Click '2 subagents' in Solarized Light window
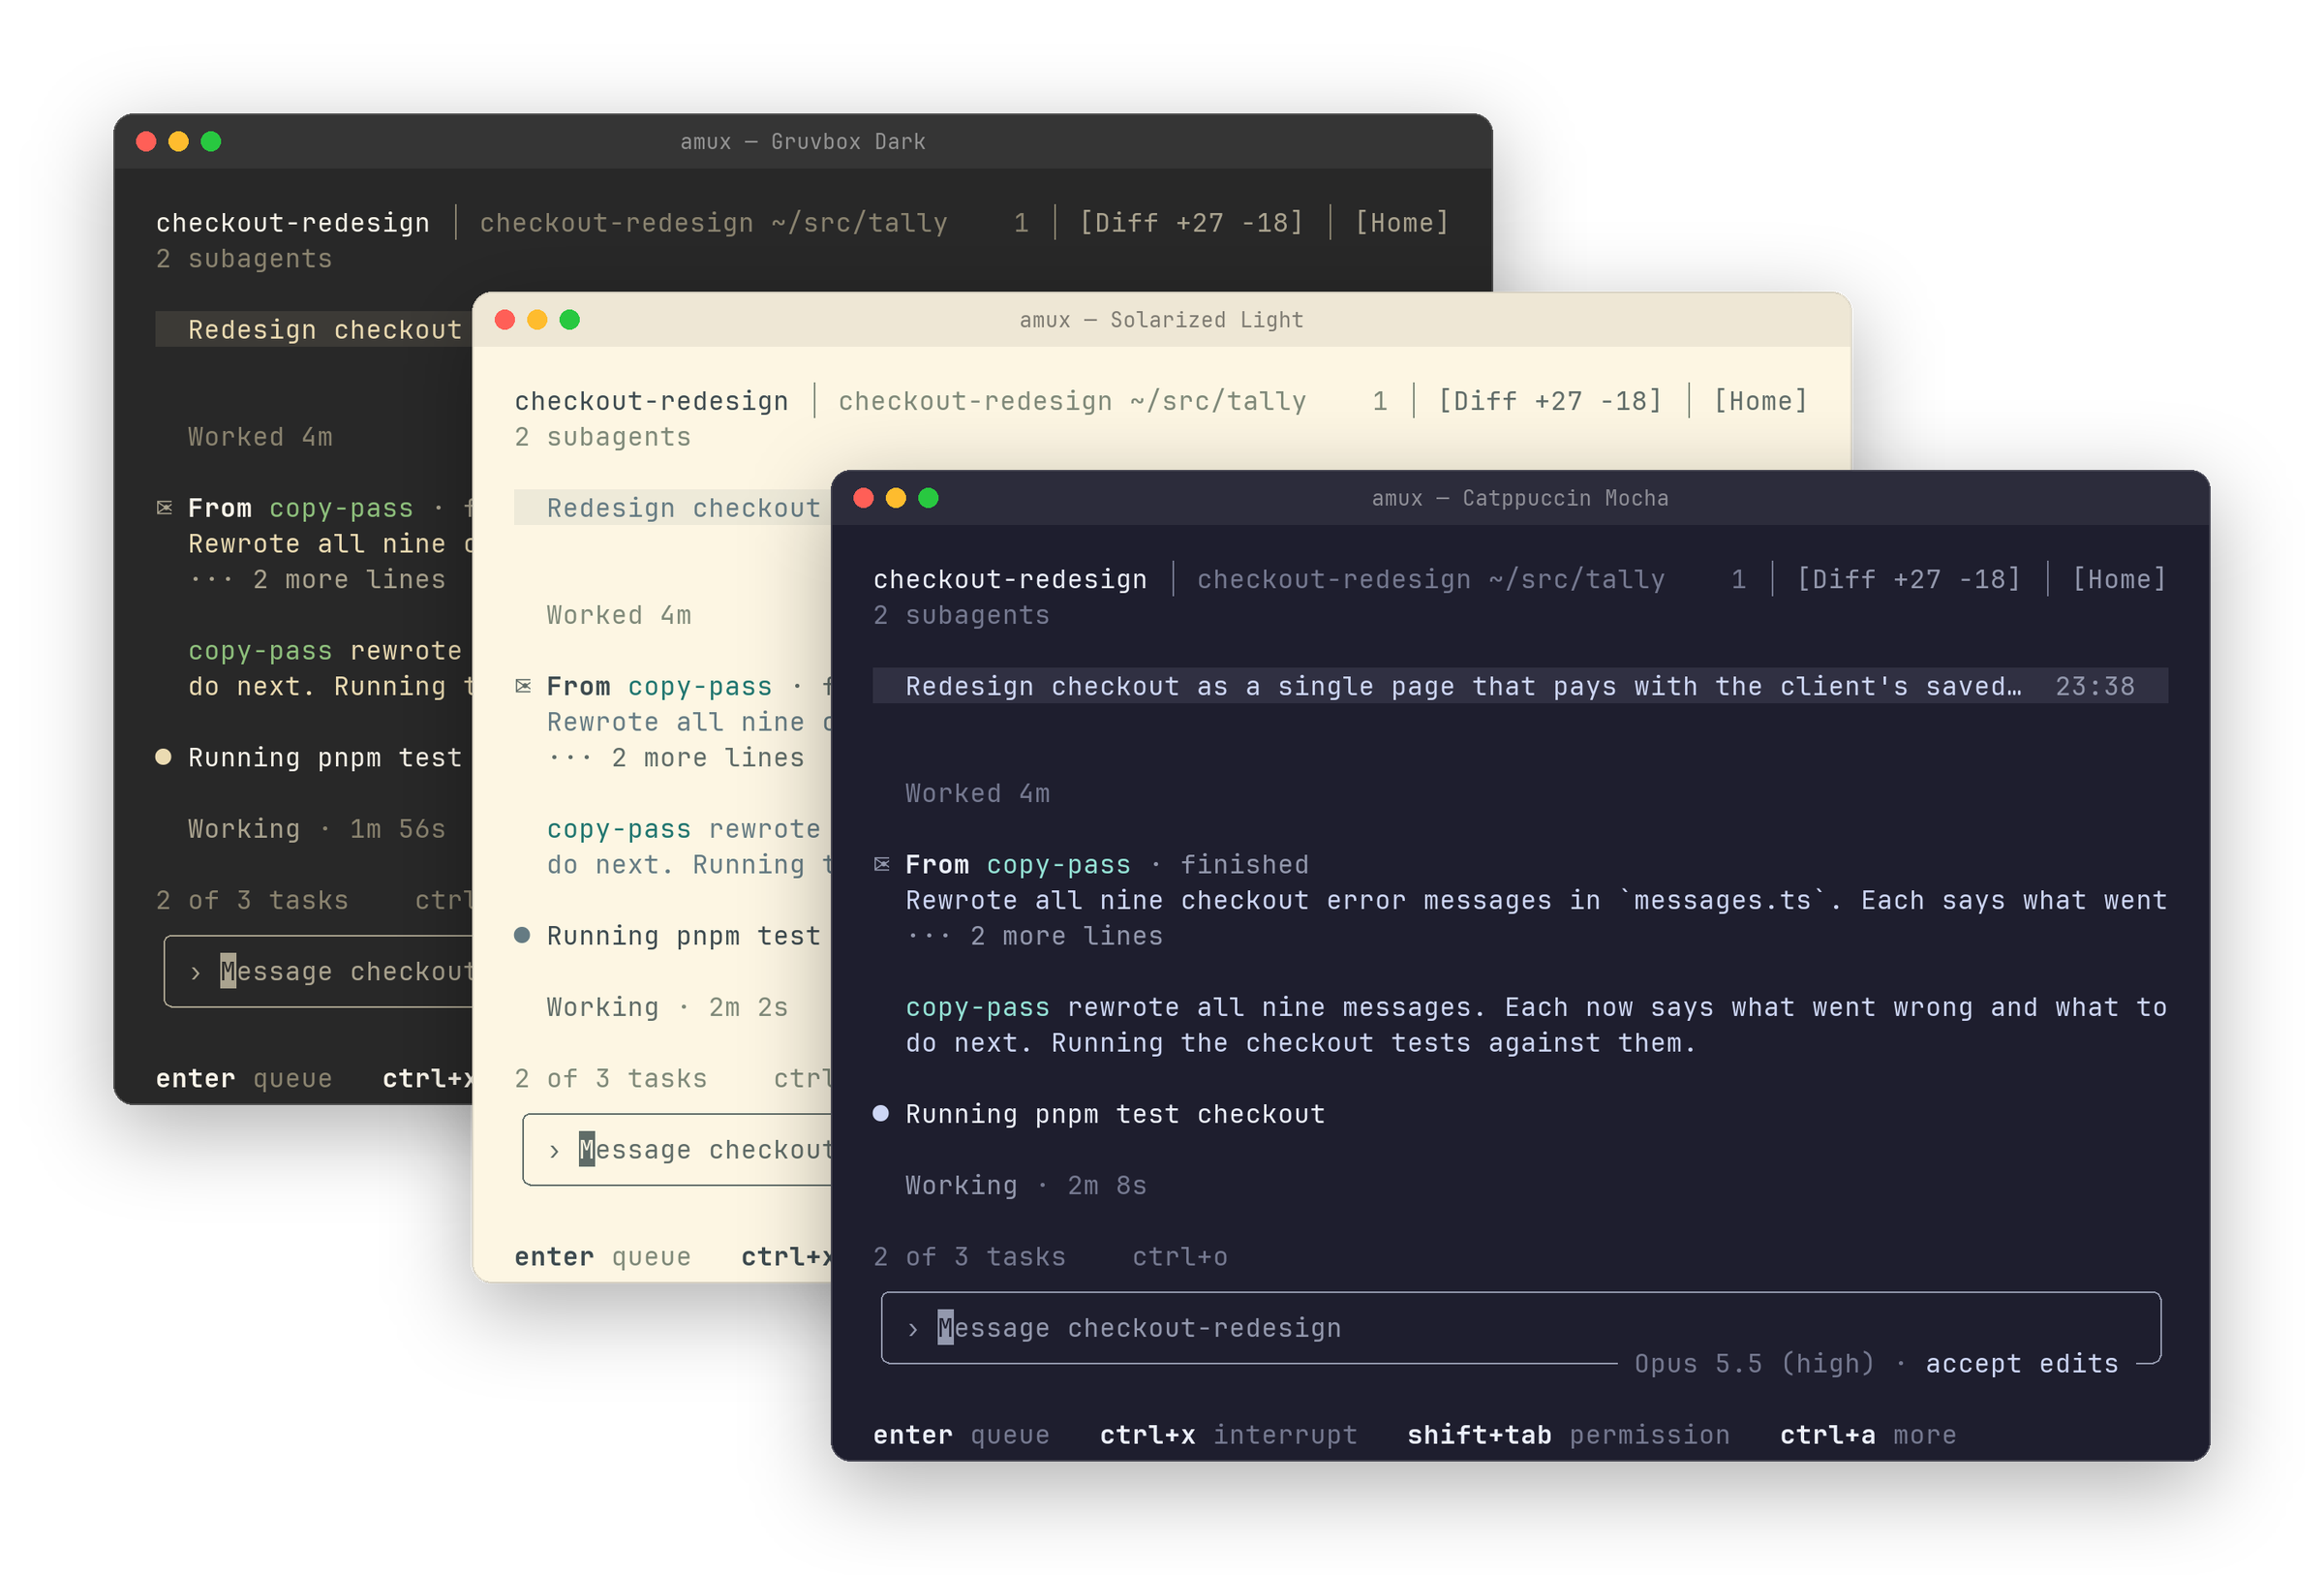 pyautogui.click(x=602, y=437)
